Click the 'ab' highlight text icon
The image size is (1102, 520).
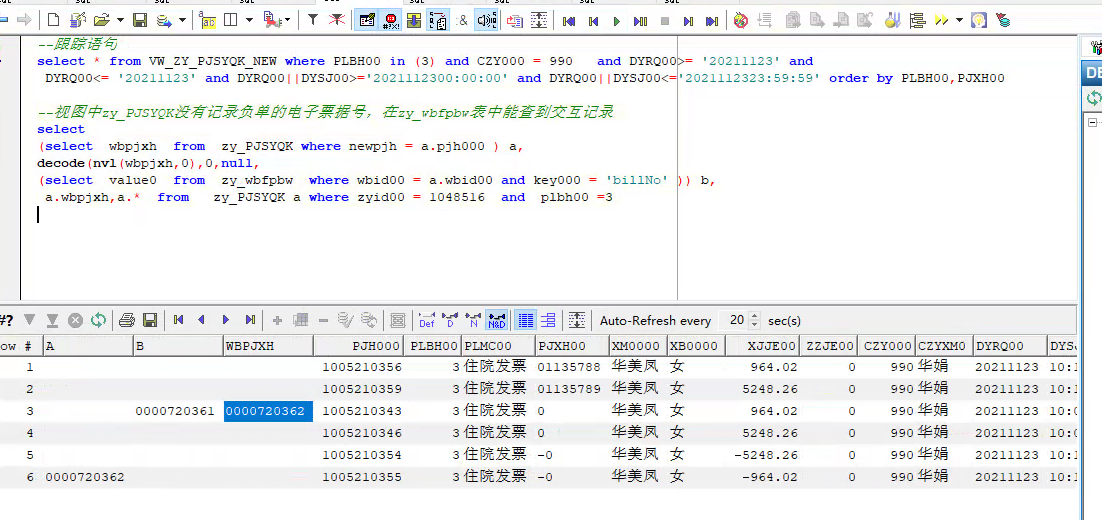click(207, 20)
